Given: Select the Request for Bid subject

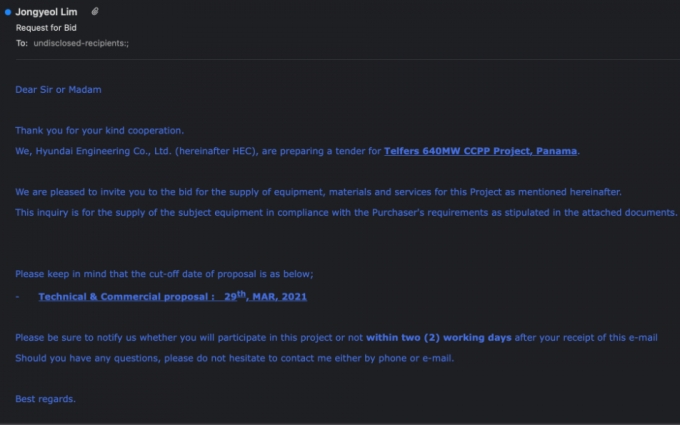Looking at the screenshot, I should click(x=46, y=28).
